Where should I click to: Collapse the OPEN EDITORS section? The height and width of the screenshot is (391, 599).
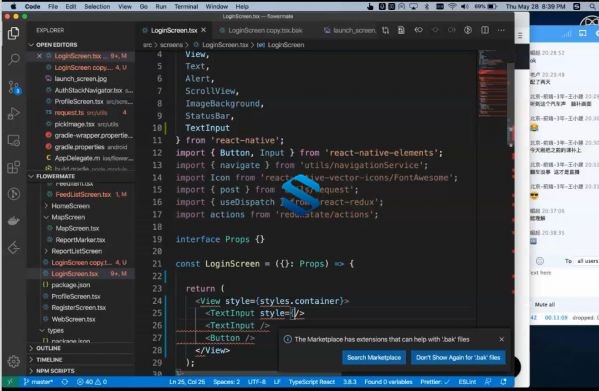point(57,45)
